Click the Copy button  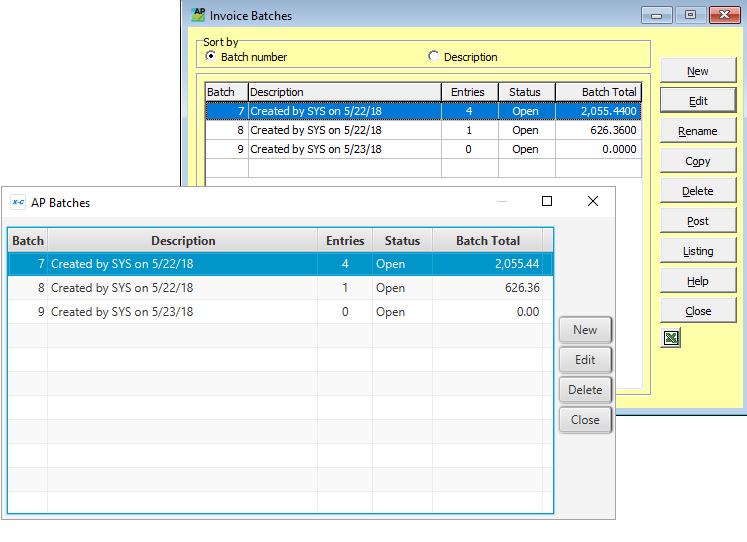click(x=698, y=161)
